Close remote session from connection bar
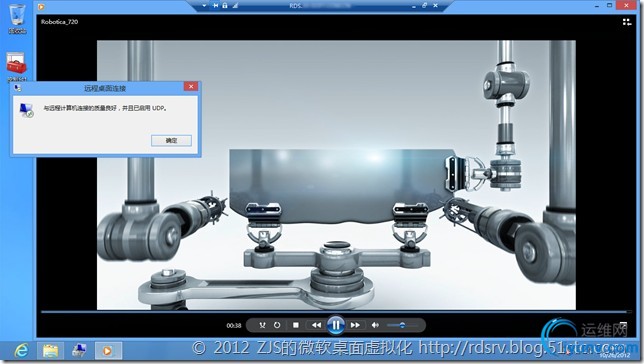The height and width of the screenshot is (364, 644). coord(435,6)
